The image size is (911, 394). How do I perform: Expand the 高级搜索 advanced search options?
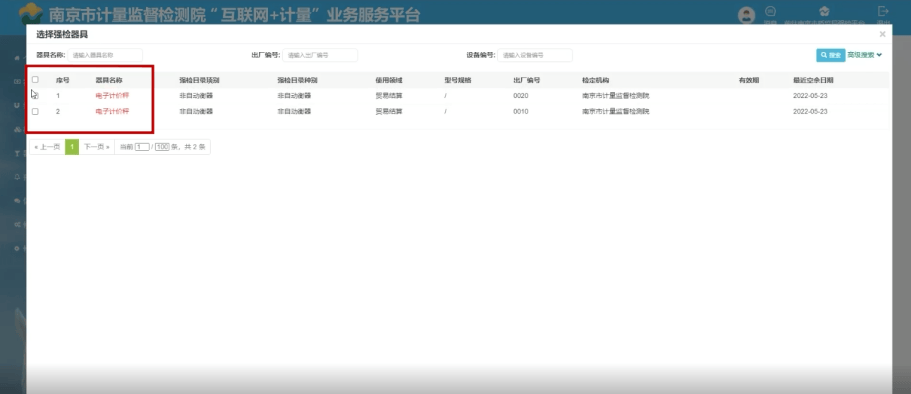pos(865,55)
